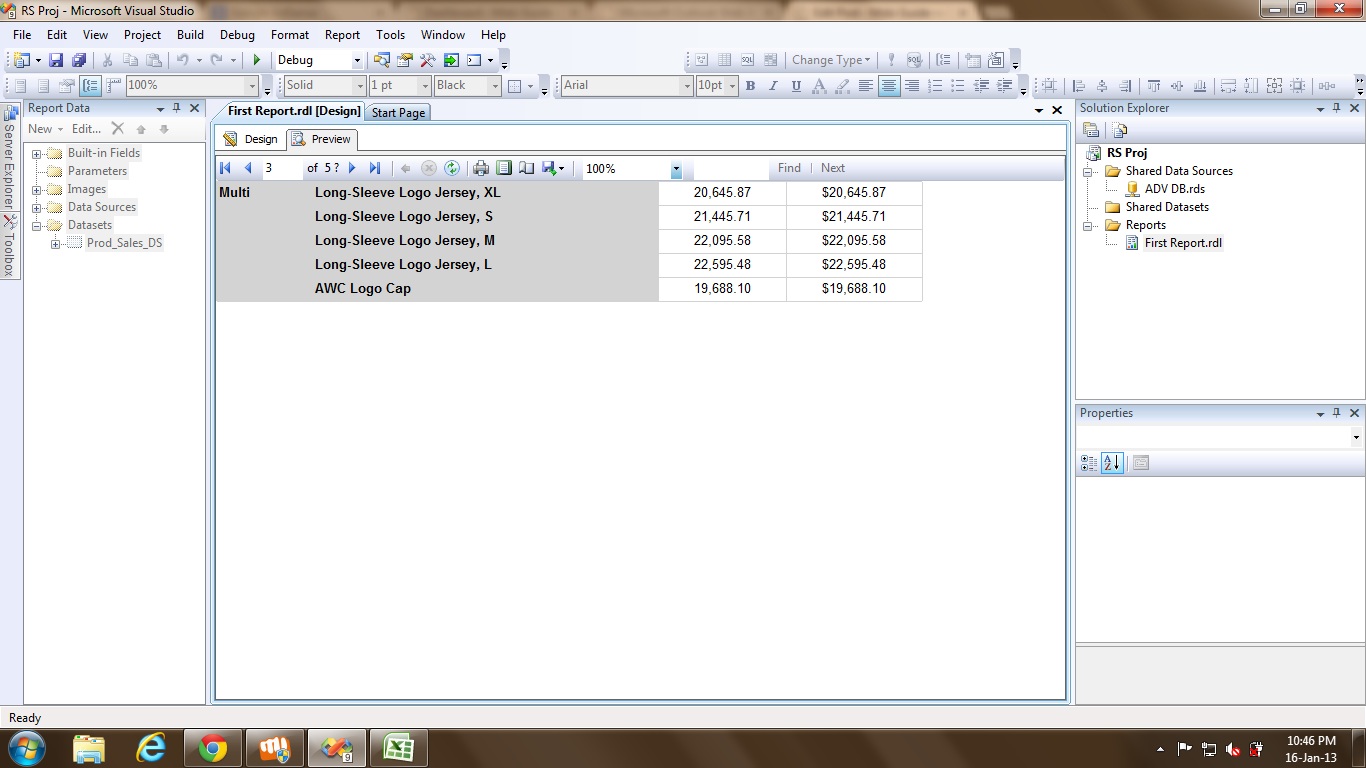1366x768 pixels.
Task: Open the Report menu
Action: click(x=342, y=35)
